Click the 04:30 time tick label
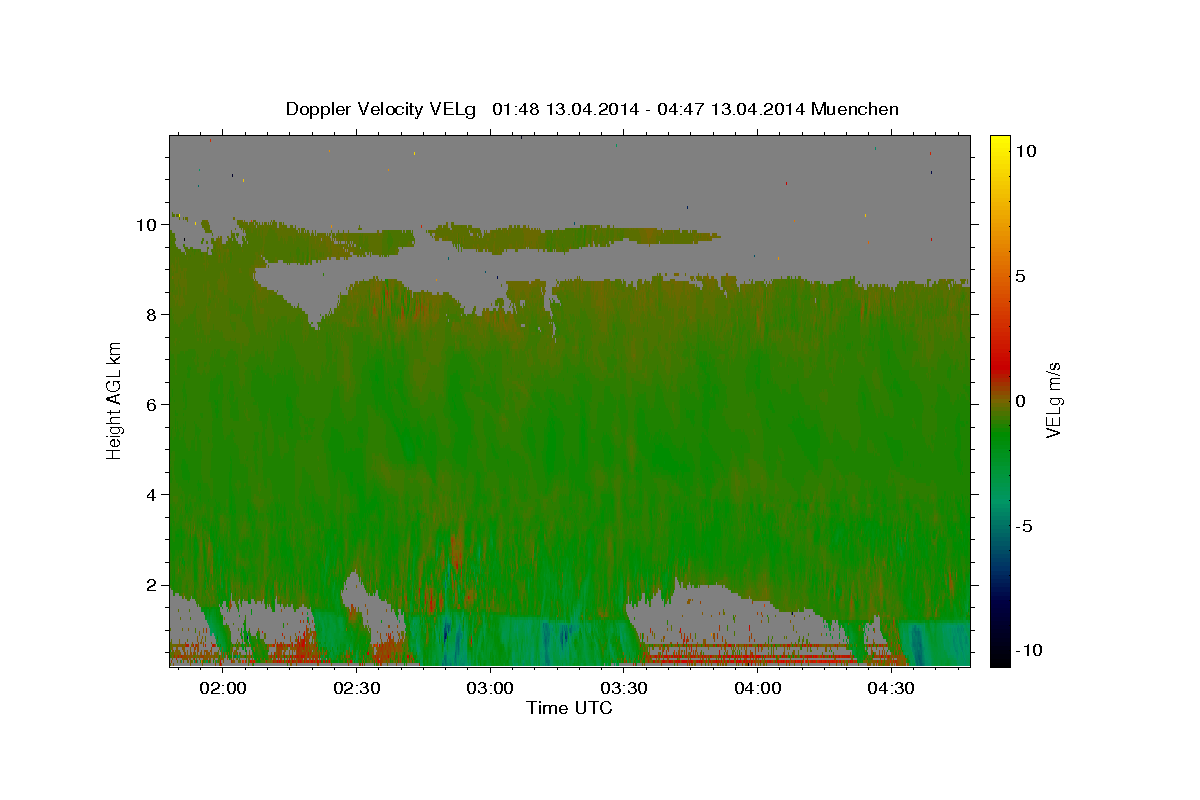The image size is (1200, 800). pos(891,689)
